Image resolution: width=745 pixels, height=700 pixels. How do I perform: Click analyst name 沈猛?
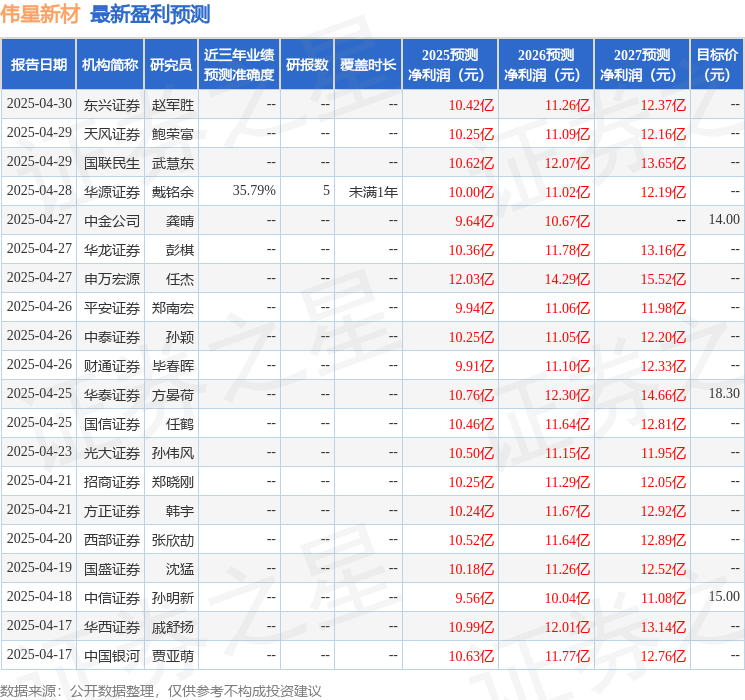180,569
